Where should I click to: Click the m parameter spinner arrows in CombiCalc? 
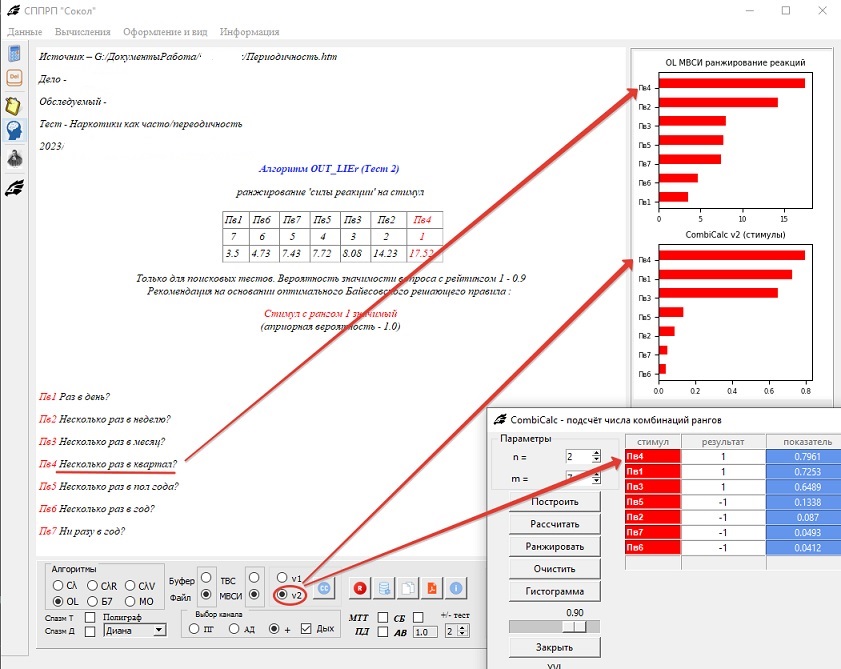coord(596,478)
